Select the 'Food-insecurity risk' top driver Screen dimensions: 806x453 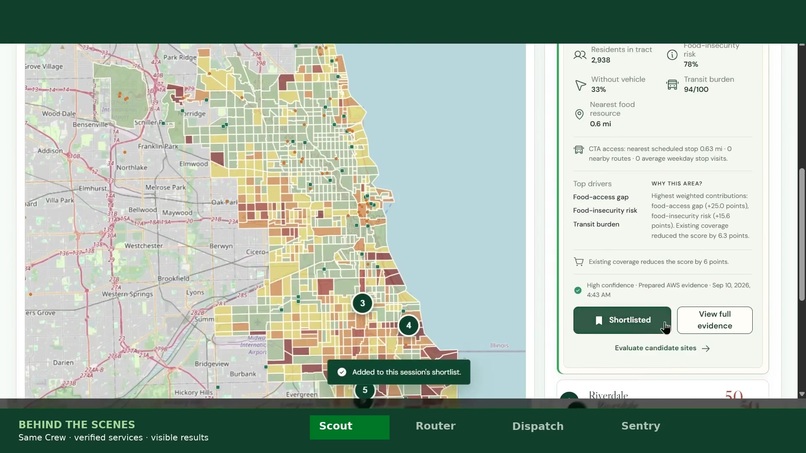[x=605, y=210]
